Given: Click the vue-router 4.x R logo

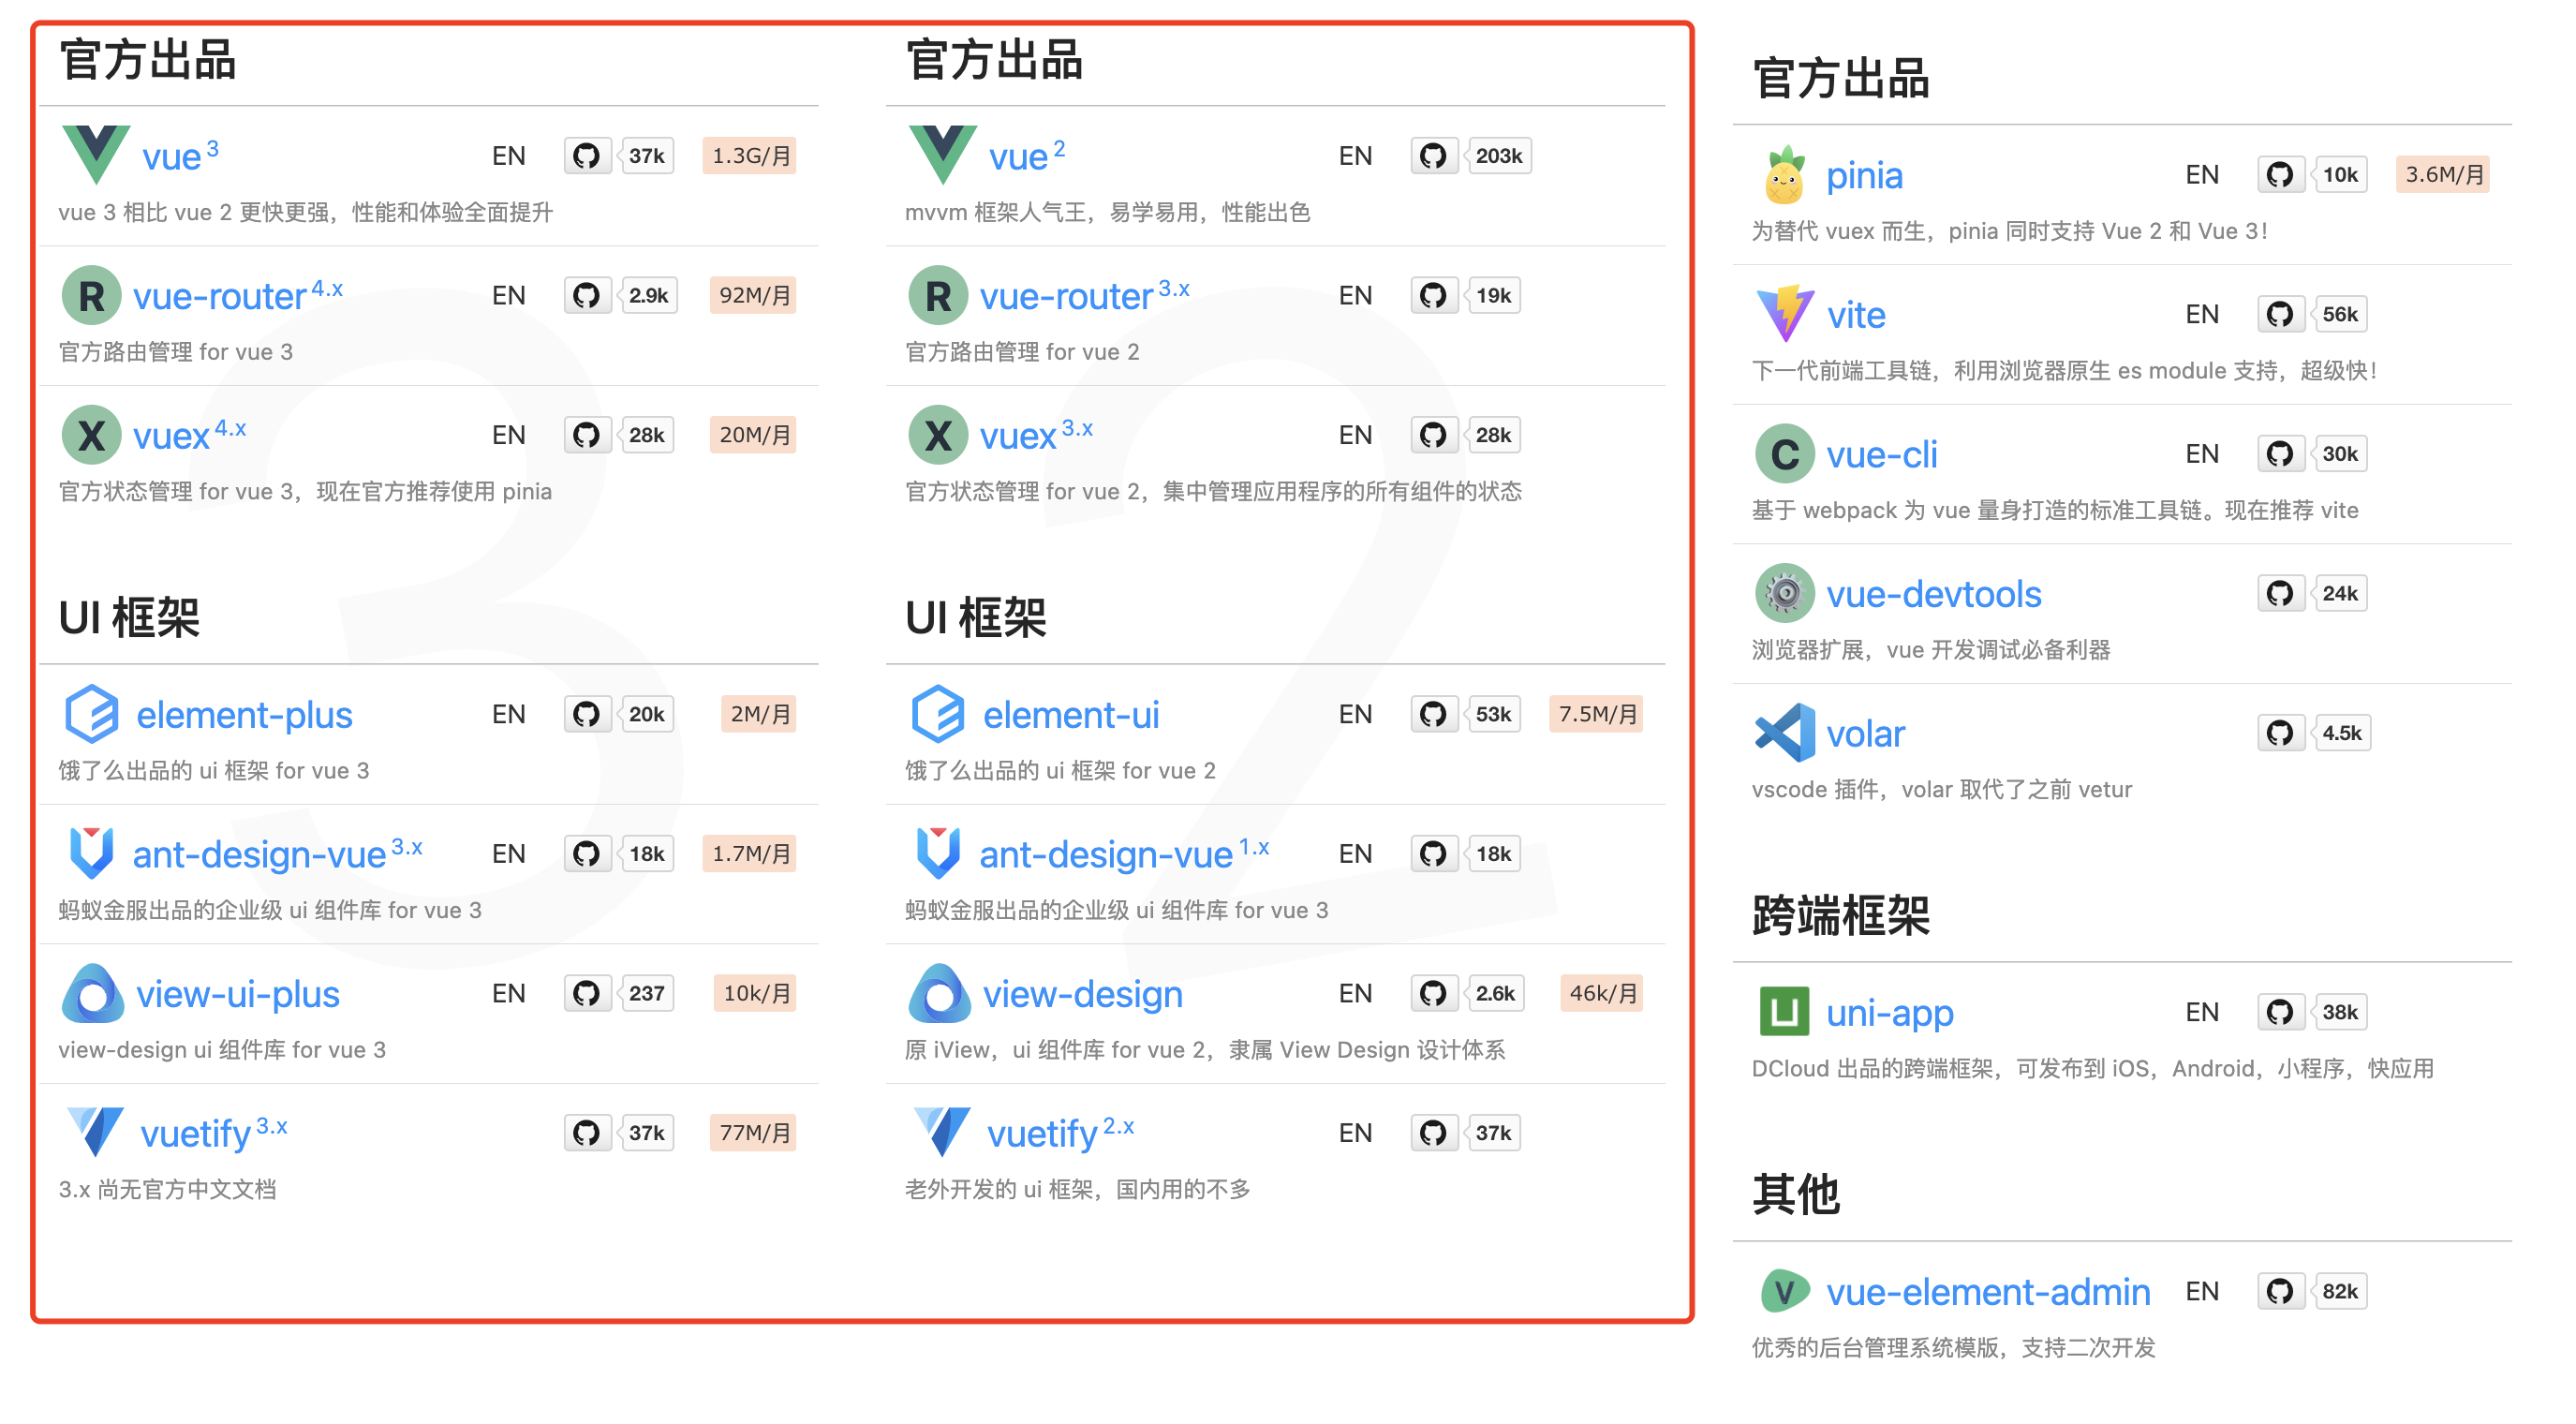Looking at the screenshot, I should point(91,295).
